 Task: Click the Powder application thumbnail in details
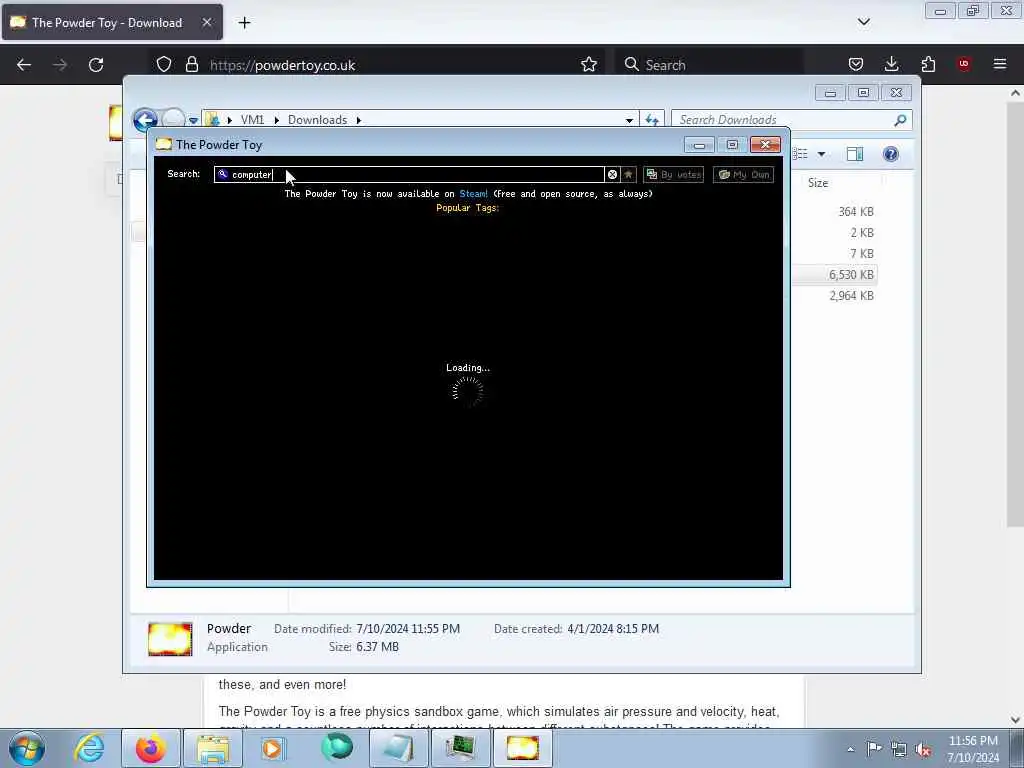(x=170, y=639)
